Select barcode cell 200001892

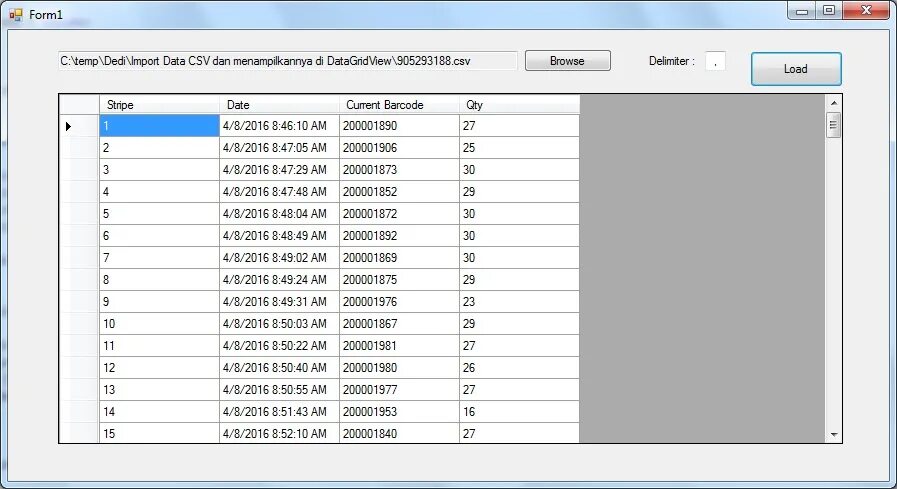pos(399,236)
